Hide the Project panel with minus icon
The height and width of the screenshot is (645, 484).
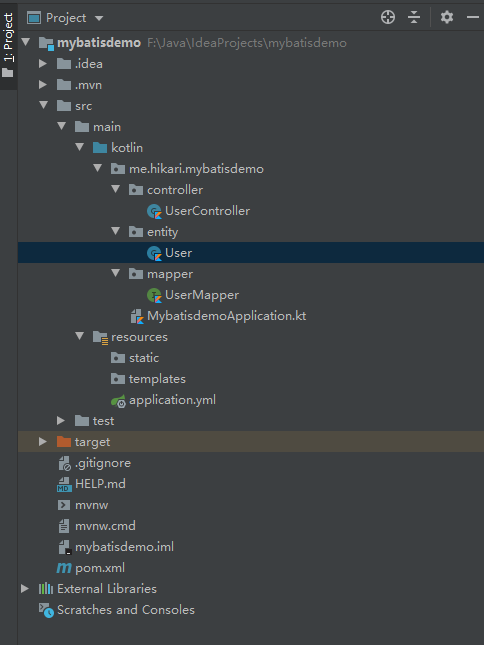pyautogui.click(x=473, y=17)
